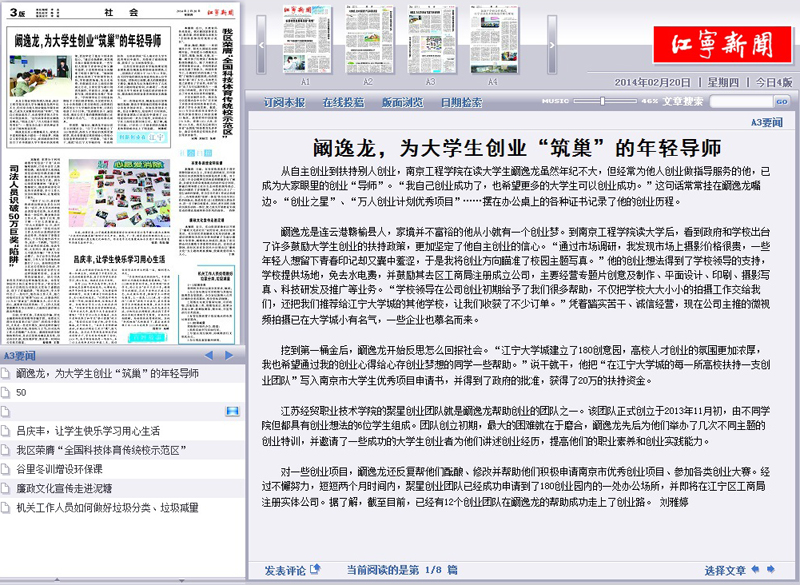Screen dimensions: 800x585
Task: Select previous article arrow at bottom right
Action: click(x=756, y=569)
